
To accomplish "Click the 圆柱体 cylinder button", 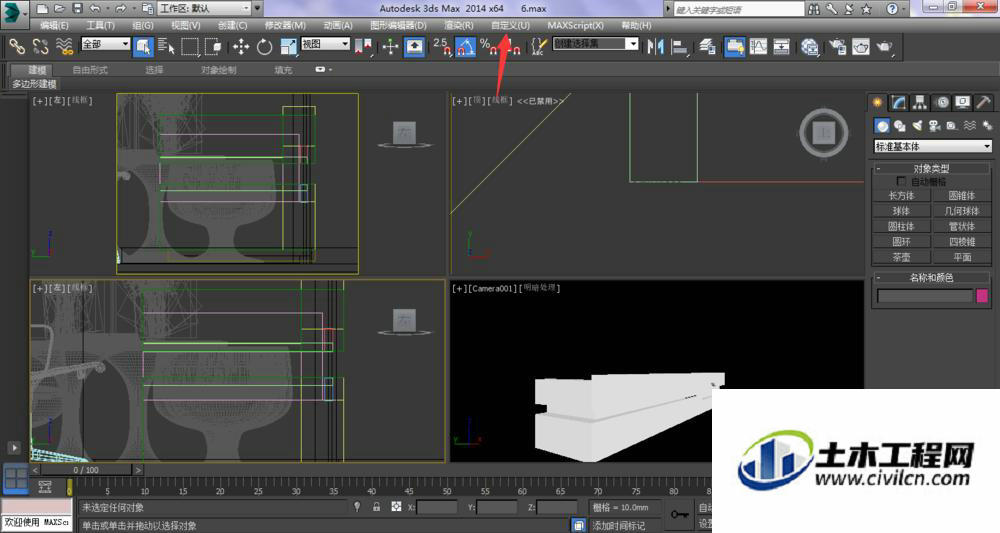I will point(901,226).
